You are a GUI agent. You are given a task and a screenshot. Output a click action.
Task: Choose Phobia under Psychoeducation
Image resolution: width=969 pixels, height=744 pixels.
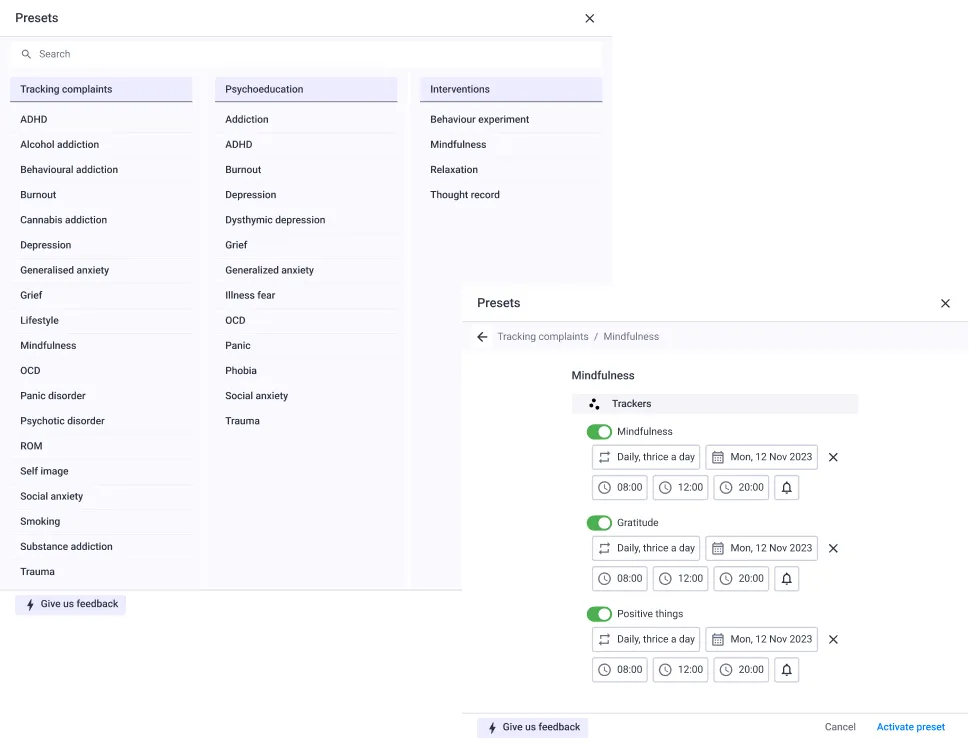pyautogui.click(x=306, y=371)
